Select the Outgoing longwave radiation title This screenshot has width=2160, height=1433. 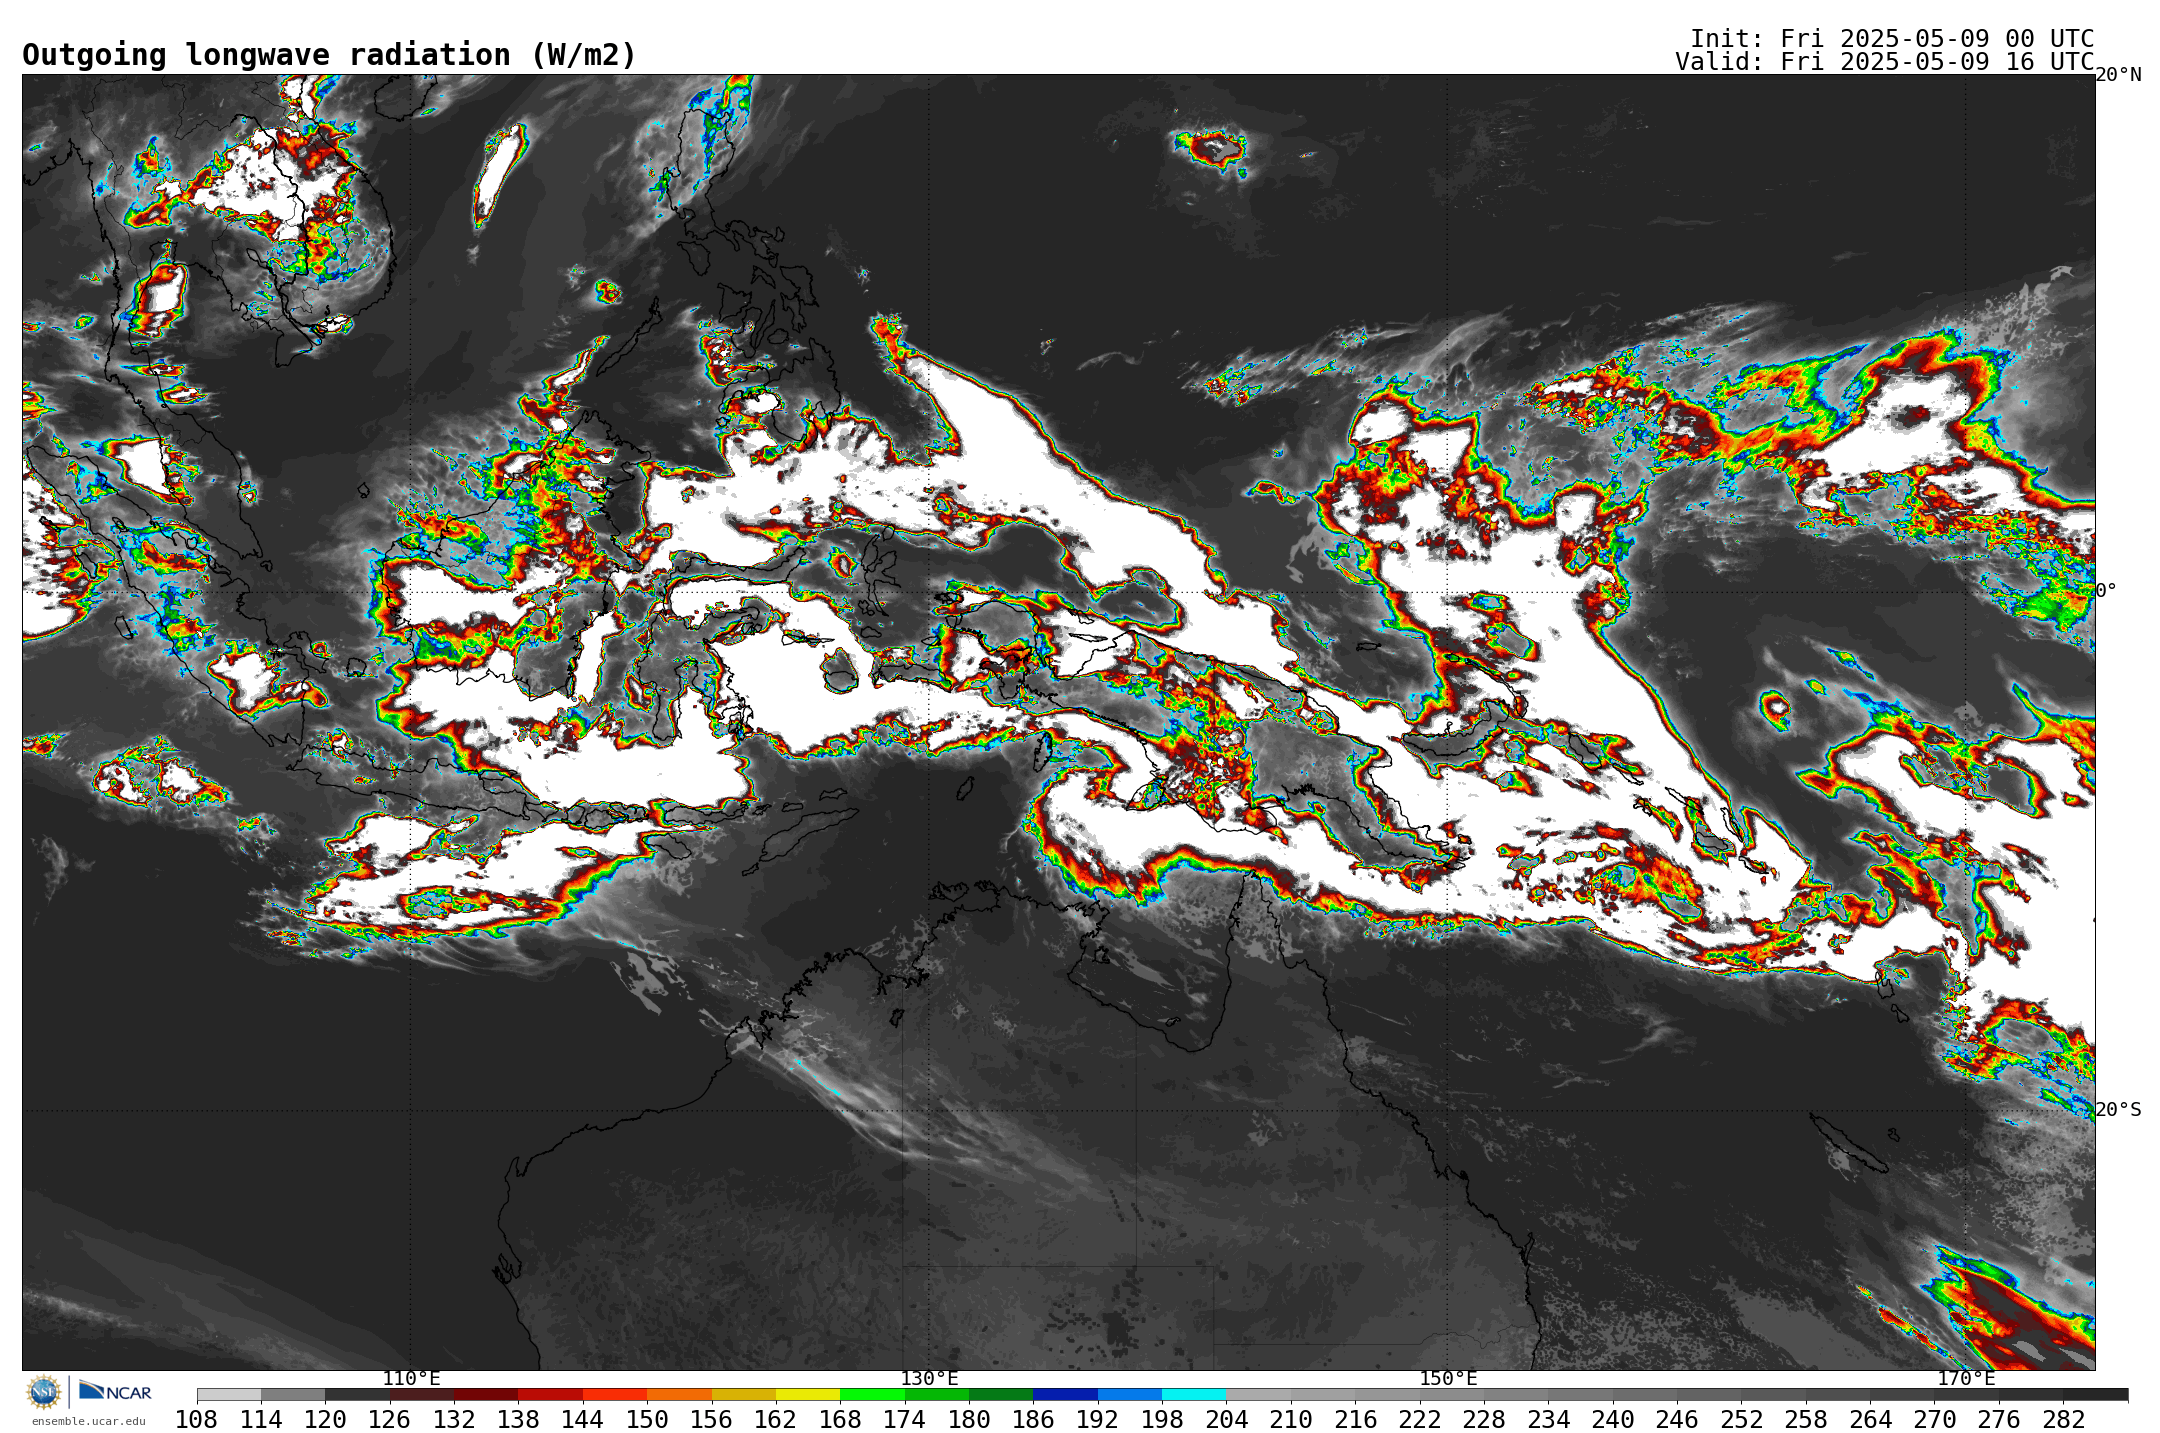pyautogui.click(x=329, y=55)
